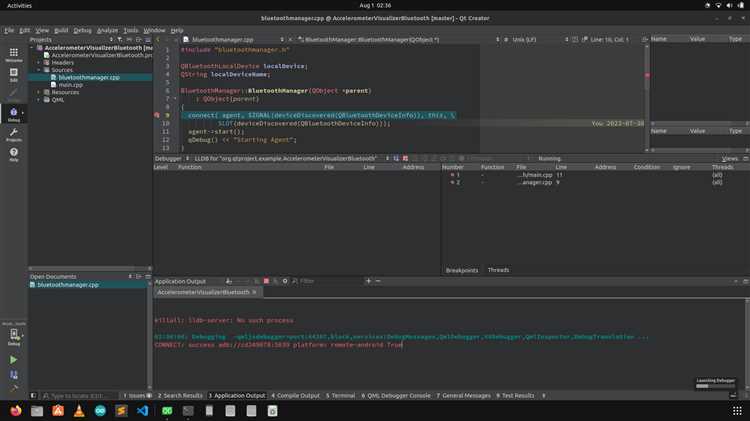Click the green Run button

click(13, 360)
